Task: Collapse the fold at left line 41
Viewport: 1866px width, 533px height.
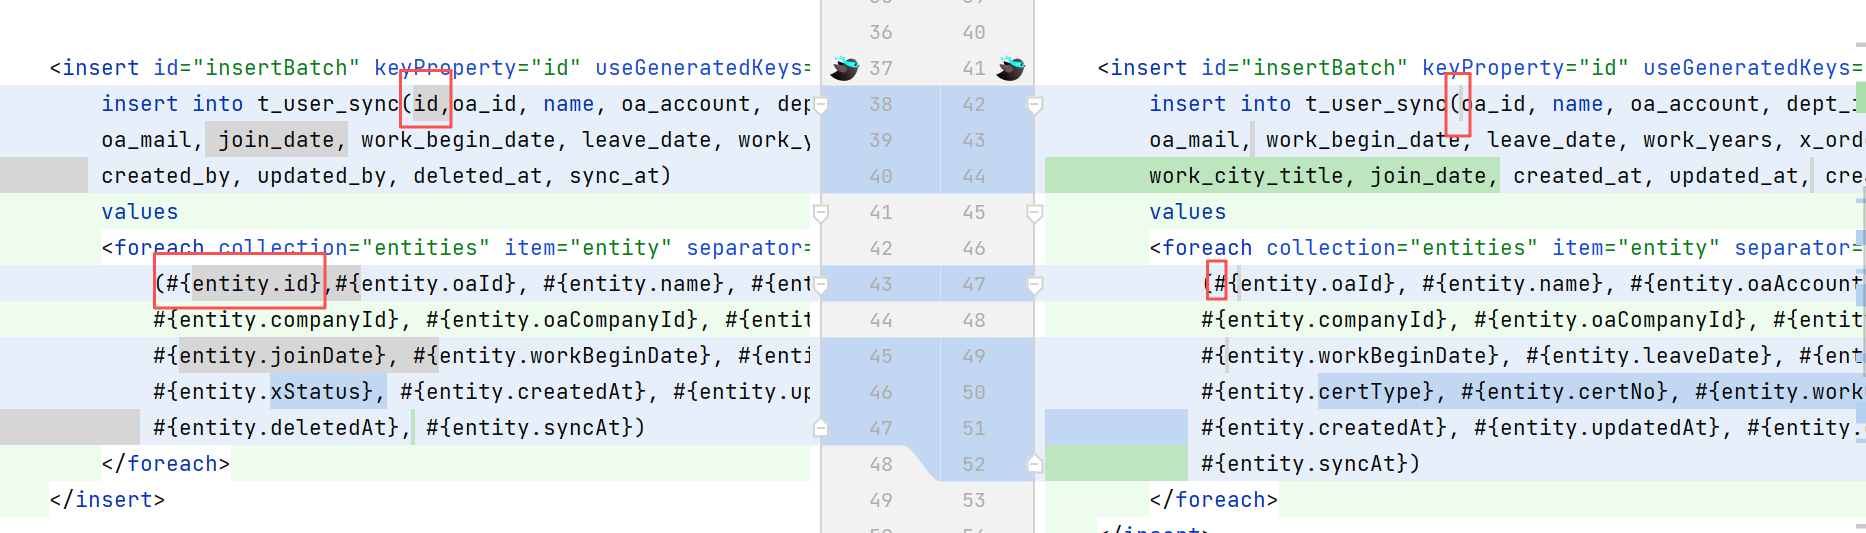Action: (x=821, y=212)
